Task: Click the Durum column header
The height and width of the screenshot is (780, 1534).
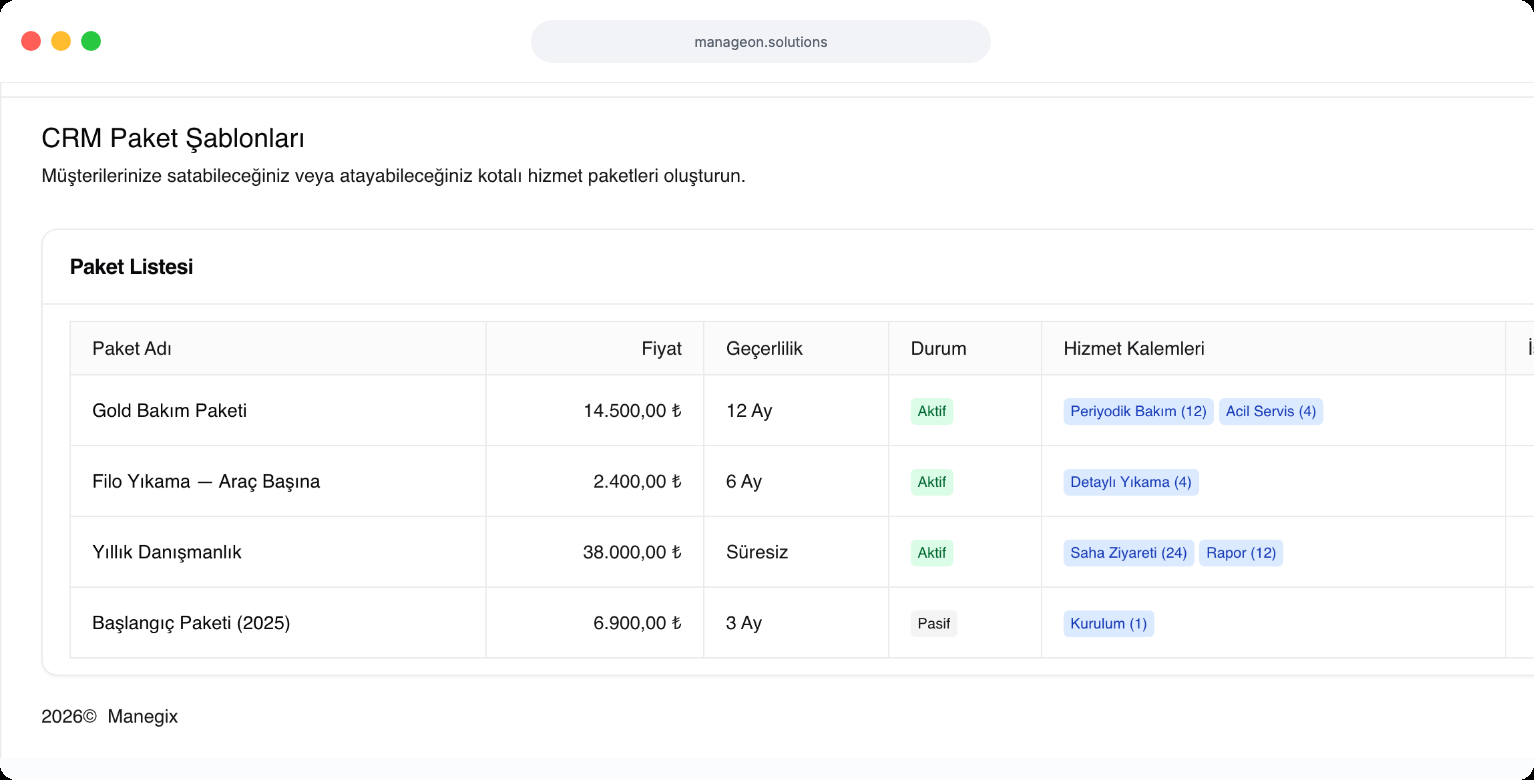Action: 965,349
